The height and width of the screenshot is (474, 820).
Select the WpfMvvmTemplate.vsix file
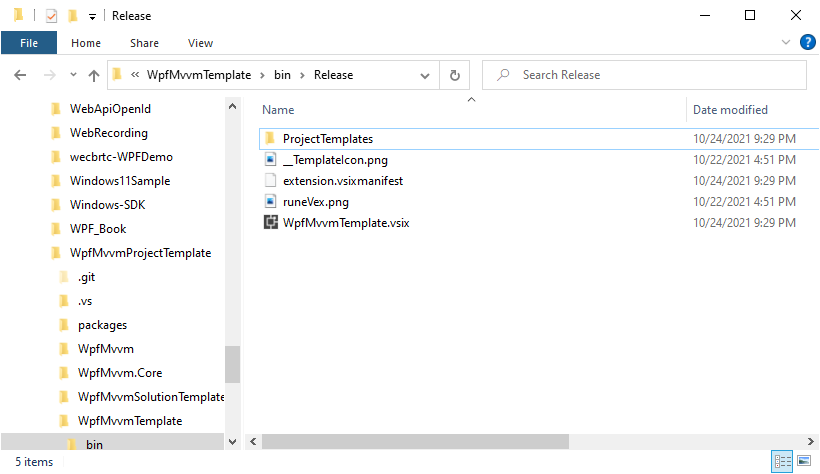point(346,222)
